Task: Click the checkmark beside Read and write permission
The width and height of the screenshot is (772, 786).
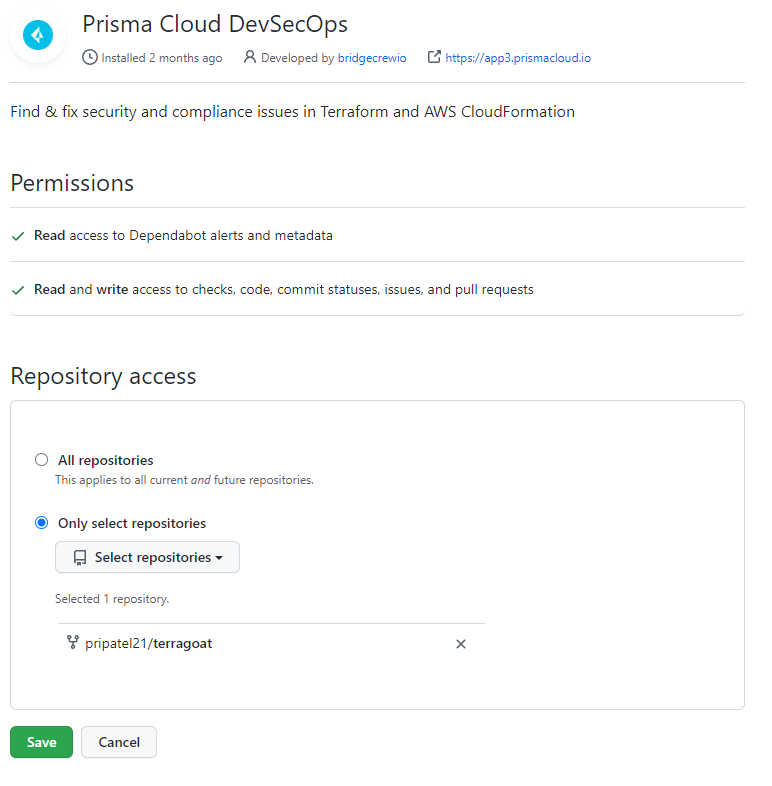Action: (x=18, y=290)
